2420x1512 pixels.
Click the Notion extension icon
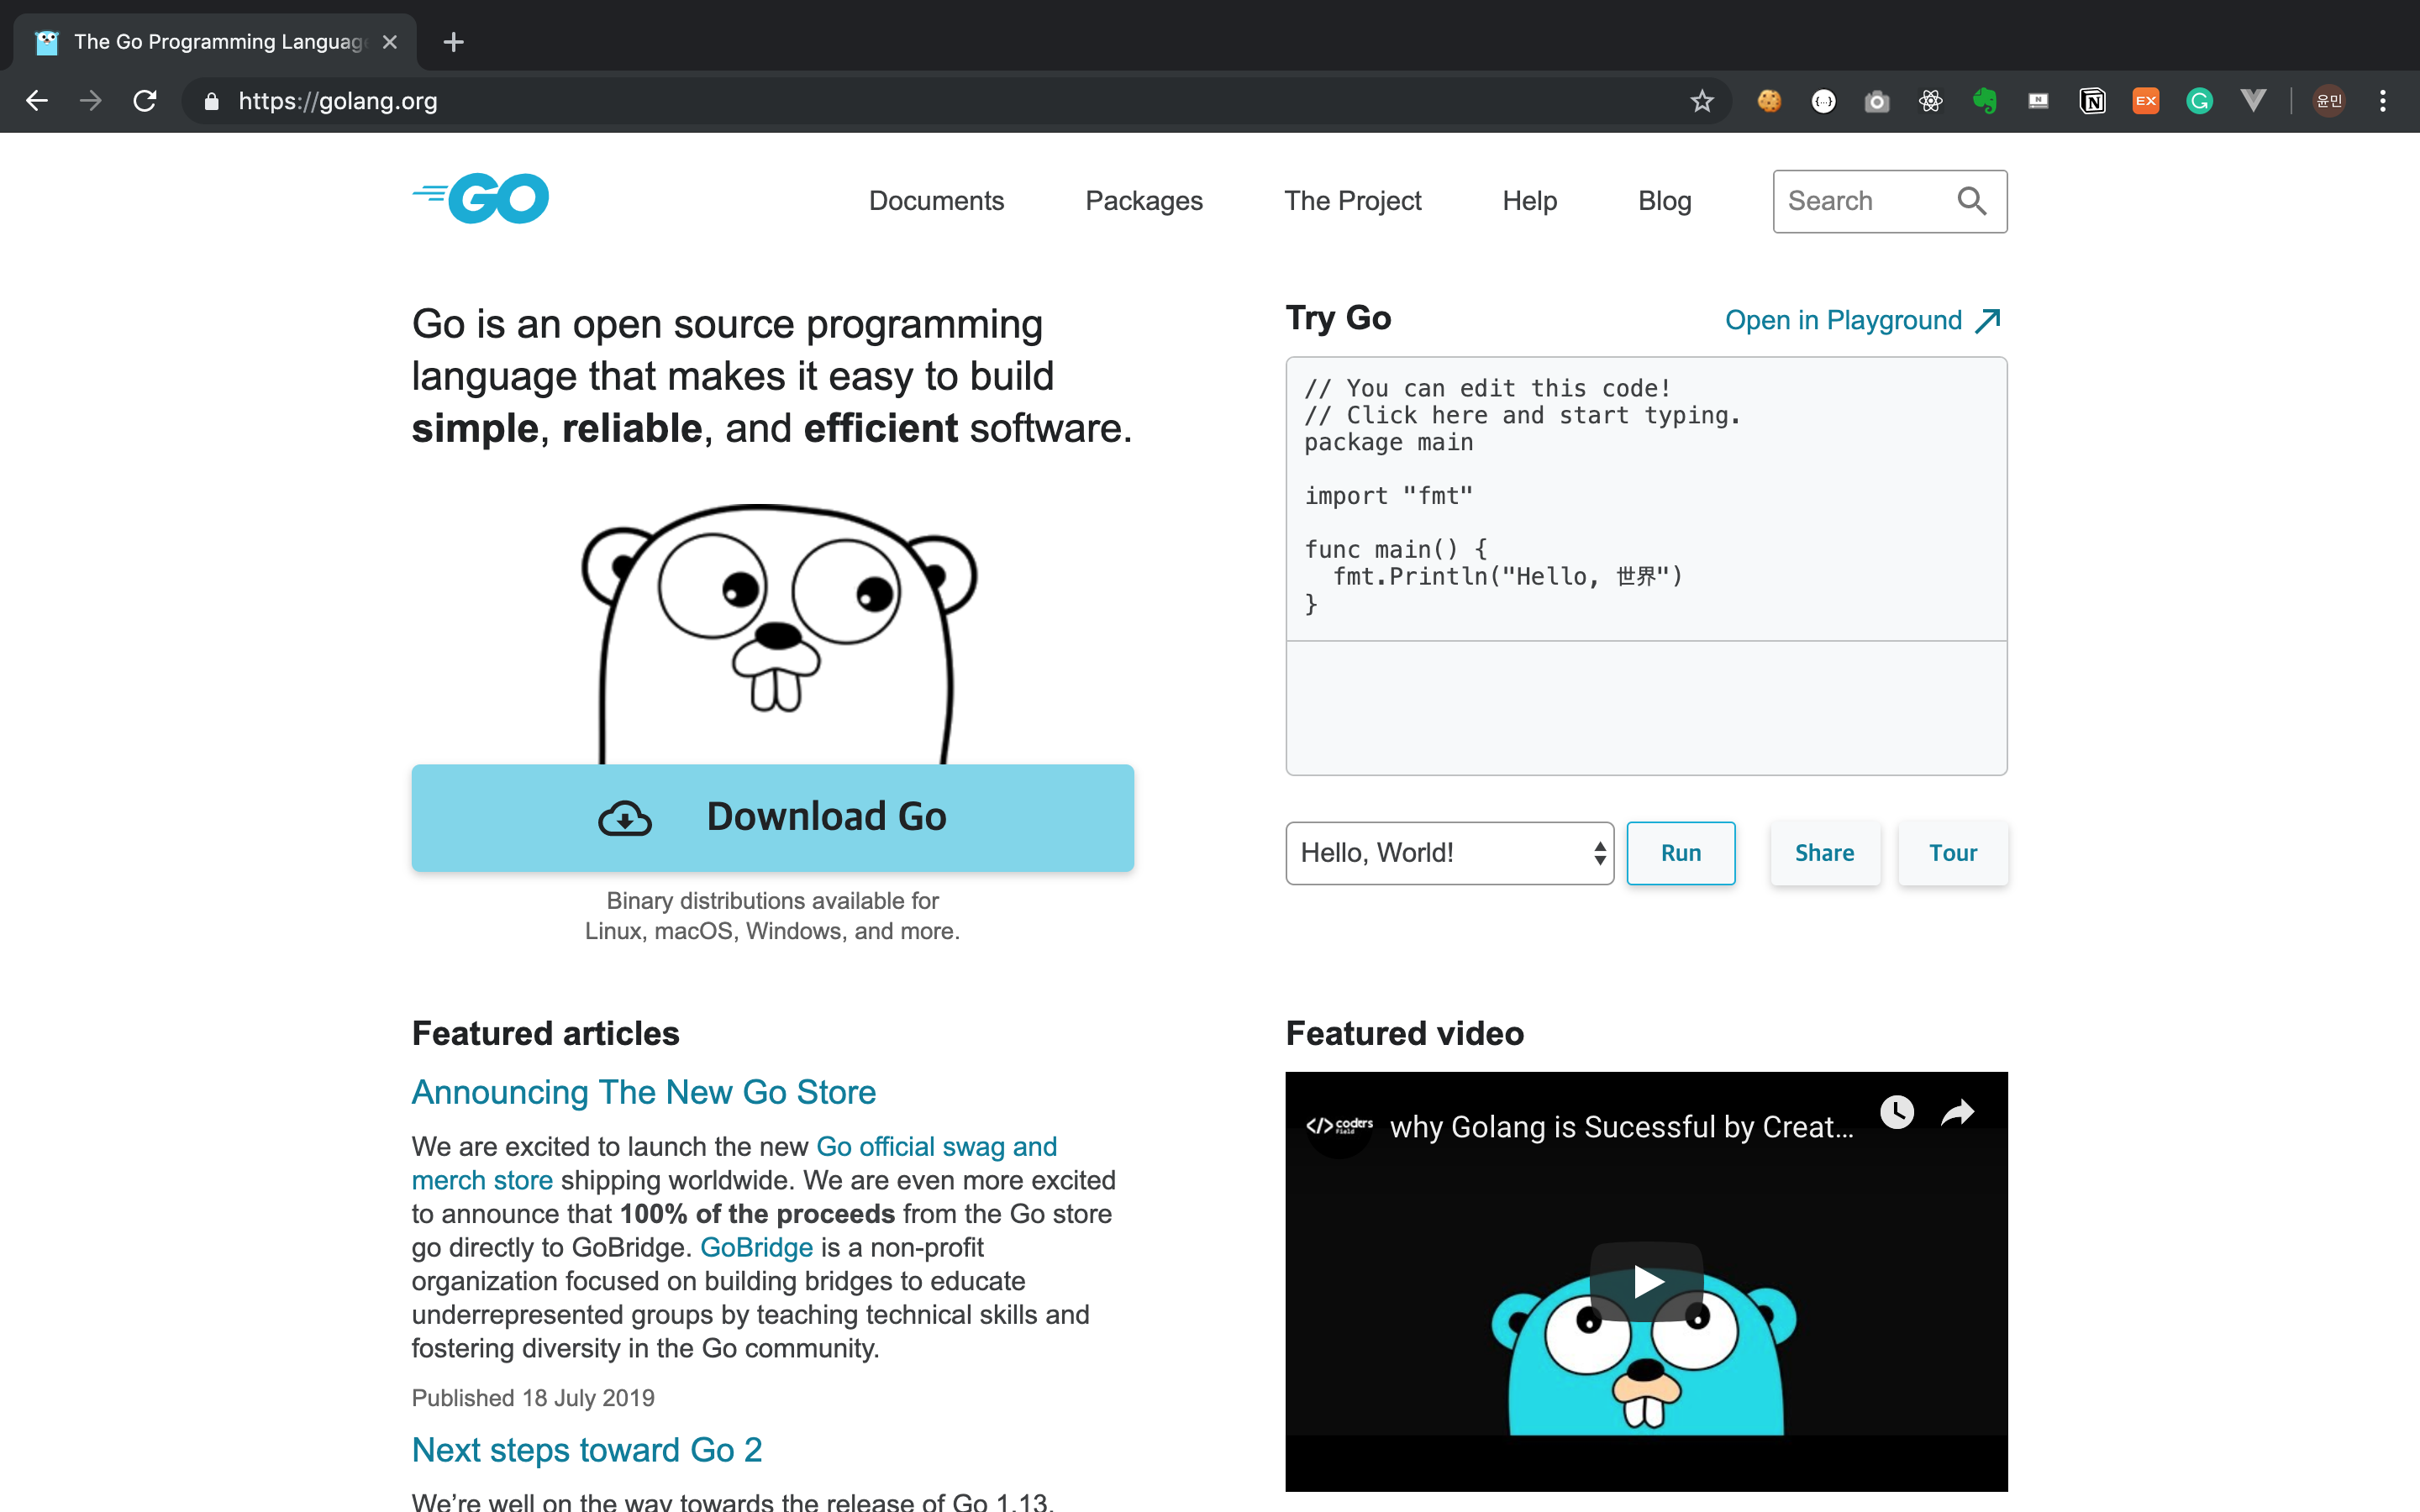(2092, 101)
